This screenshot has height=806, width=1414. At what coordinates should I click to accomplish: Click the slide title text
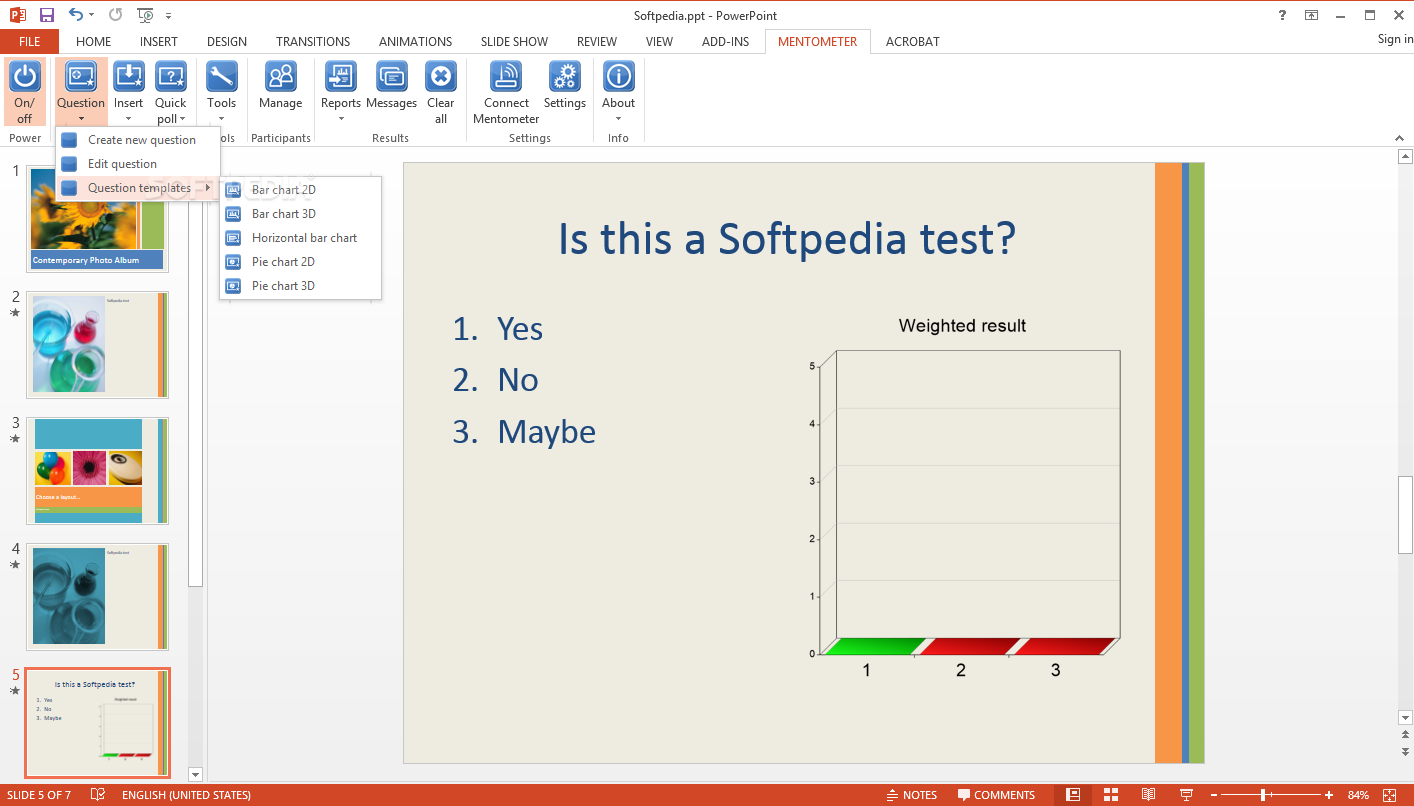pyautogui.click(x=786, y=239)
